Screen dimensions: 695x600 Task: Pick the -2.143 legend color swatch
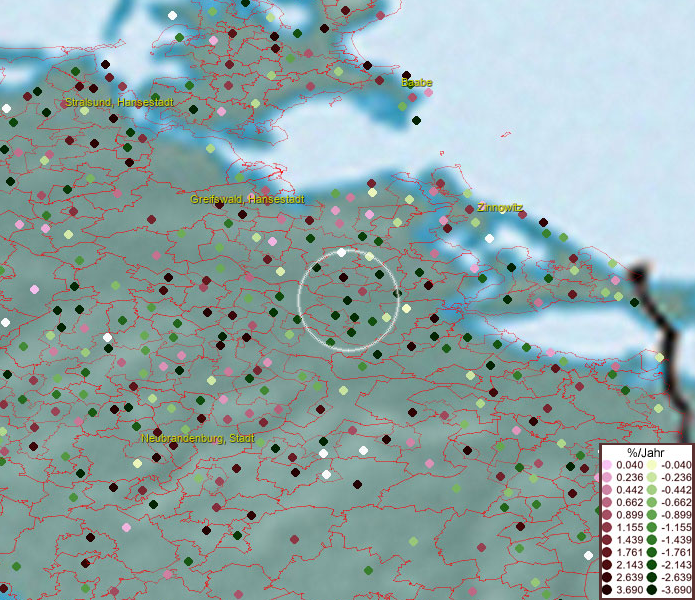click(x=652, y=565)
